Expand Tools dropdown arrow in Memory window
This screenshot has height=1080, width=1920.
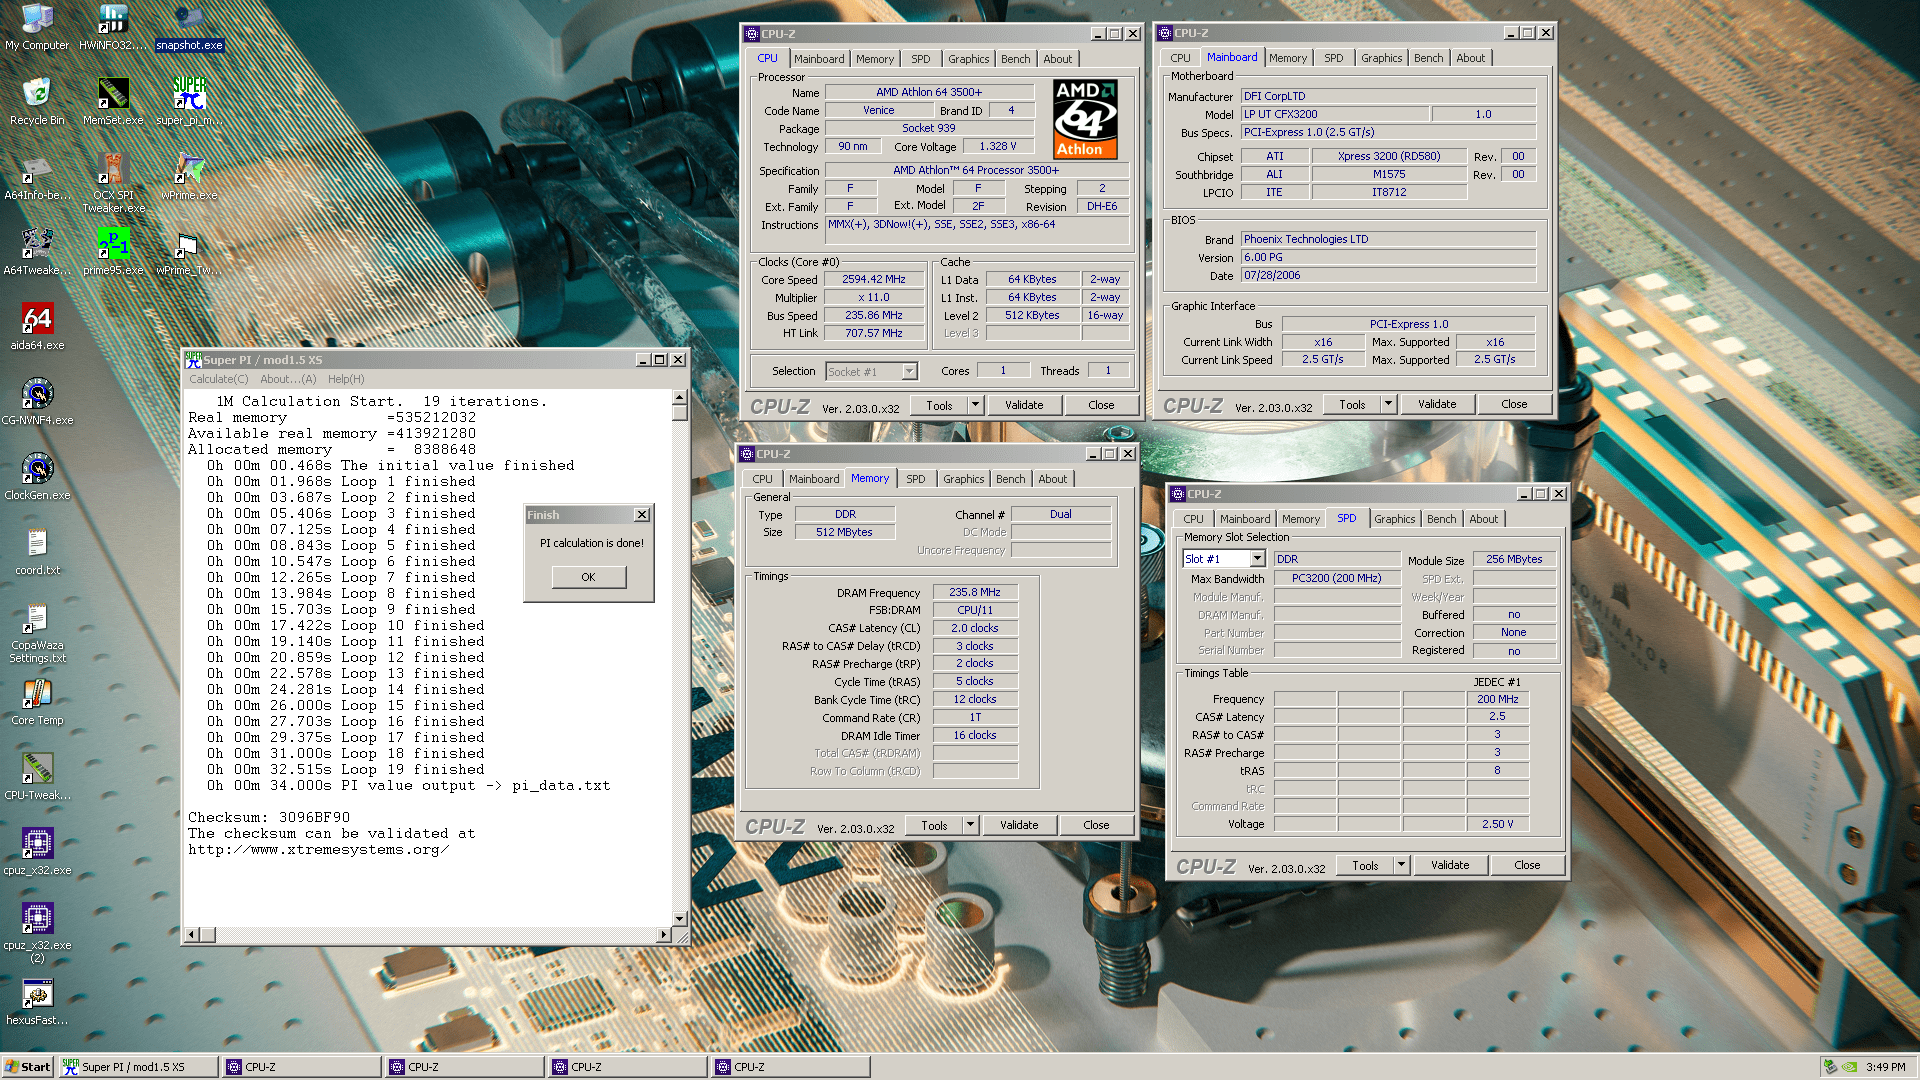tap(970, 825)
